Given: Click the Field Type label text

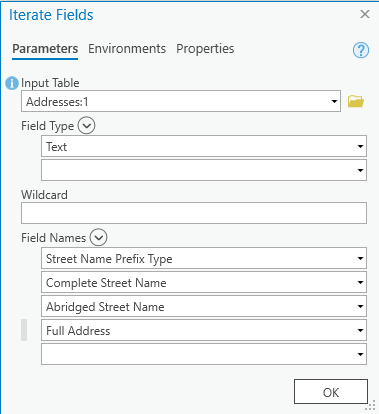Looking at the screenshot, I should (48, 126).
